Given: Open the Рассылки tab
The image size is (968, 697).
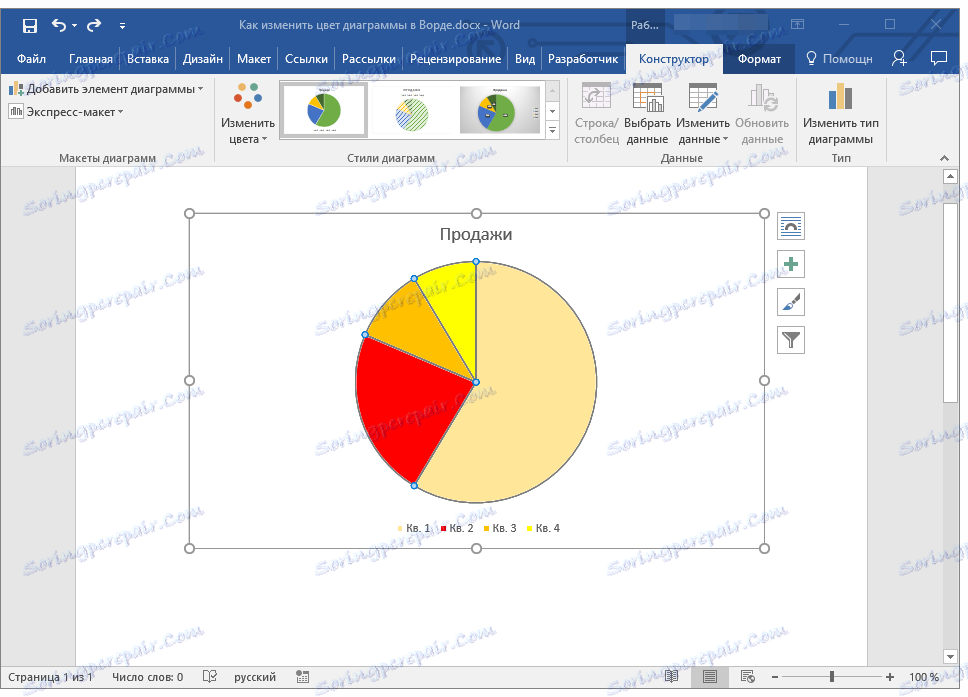Looking at the screenshot, I should (x=369, y=59).
